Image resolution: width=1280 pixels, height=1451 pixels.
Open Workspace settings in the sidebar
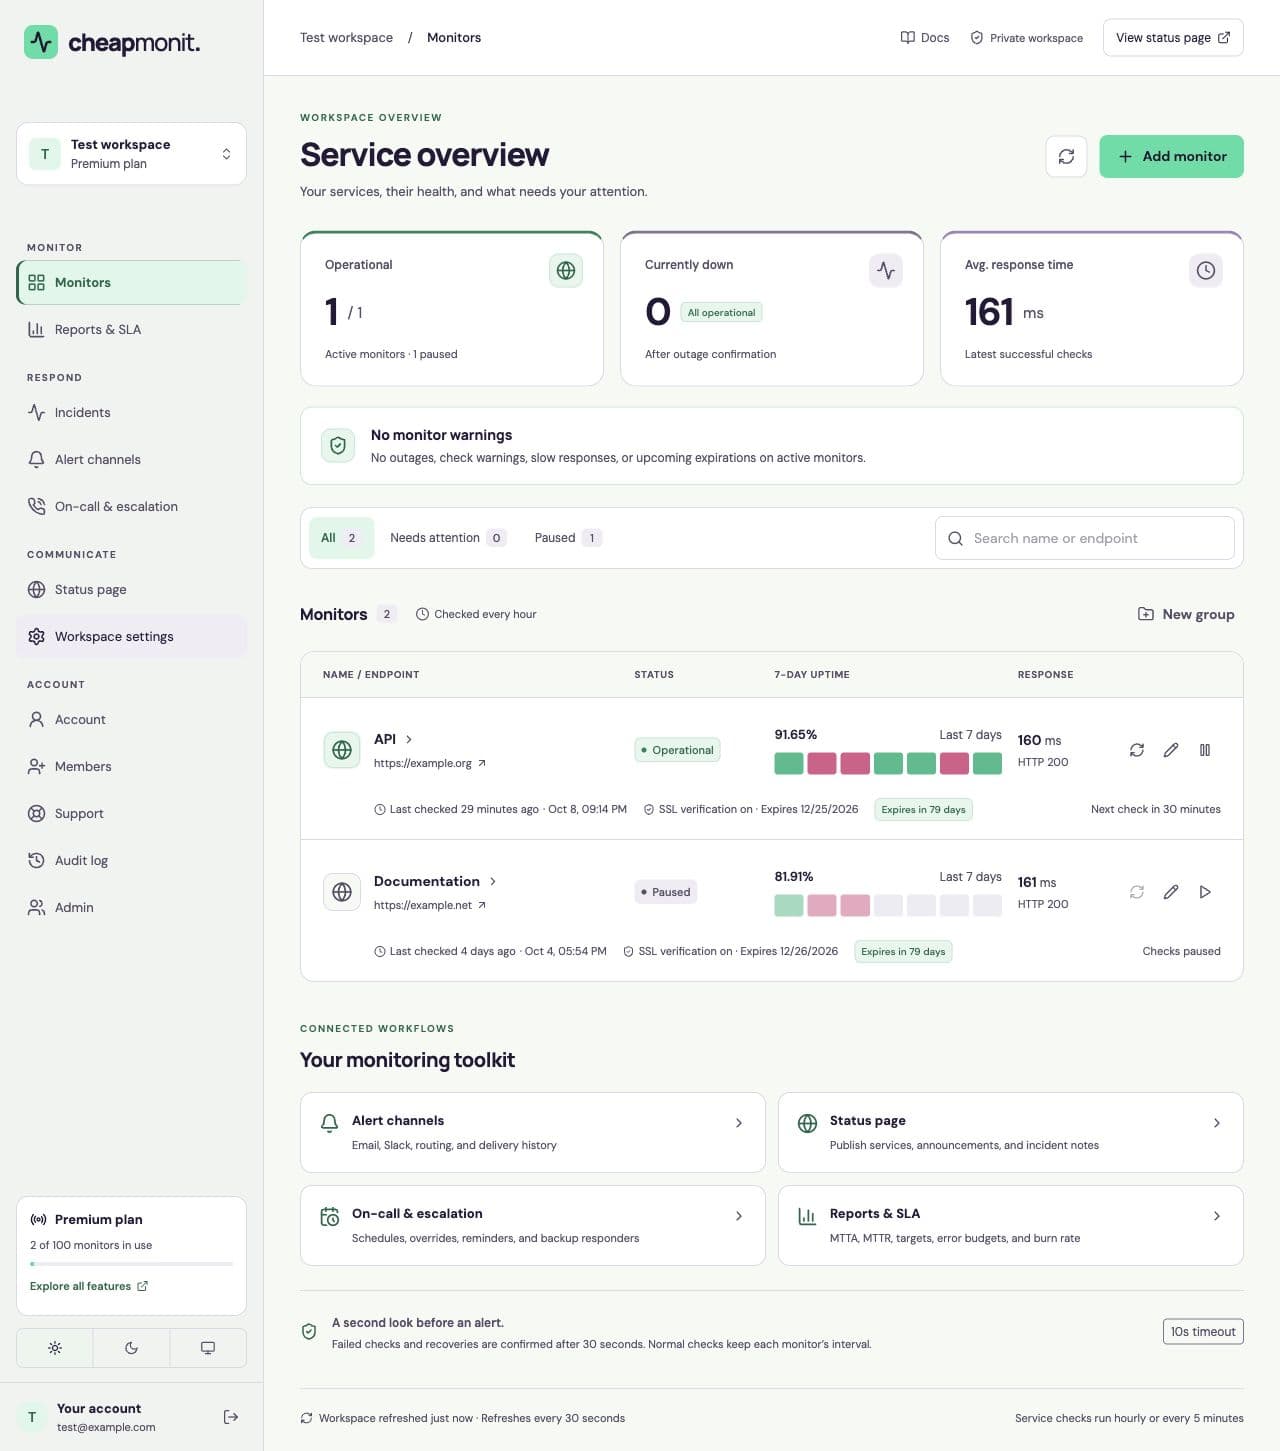coord(131,636)
